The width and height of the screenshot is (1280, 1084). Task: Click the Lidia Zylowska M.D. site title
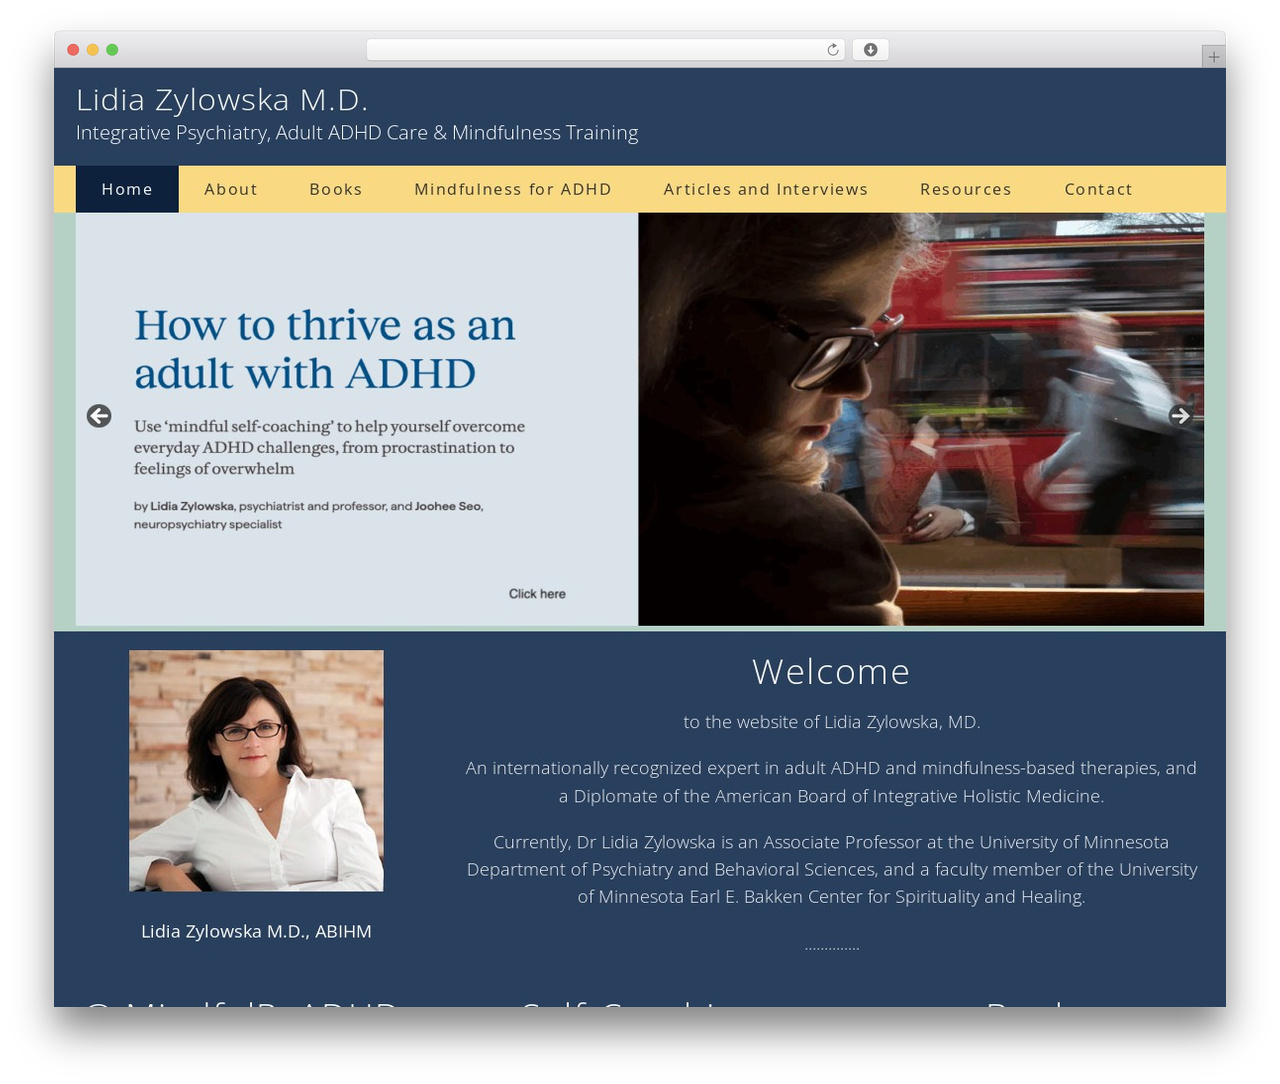222,100
